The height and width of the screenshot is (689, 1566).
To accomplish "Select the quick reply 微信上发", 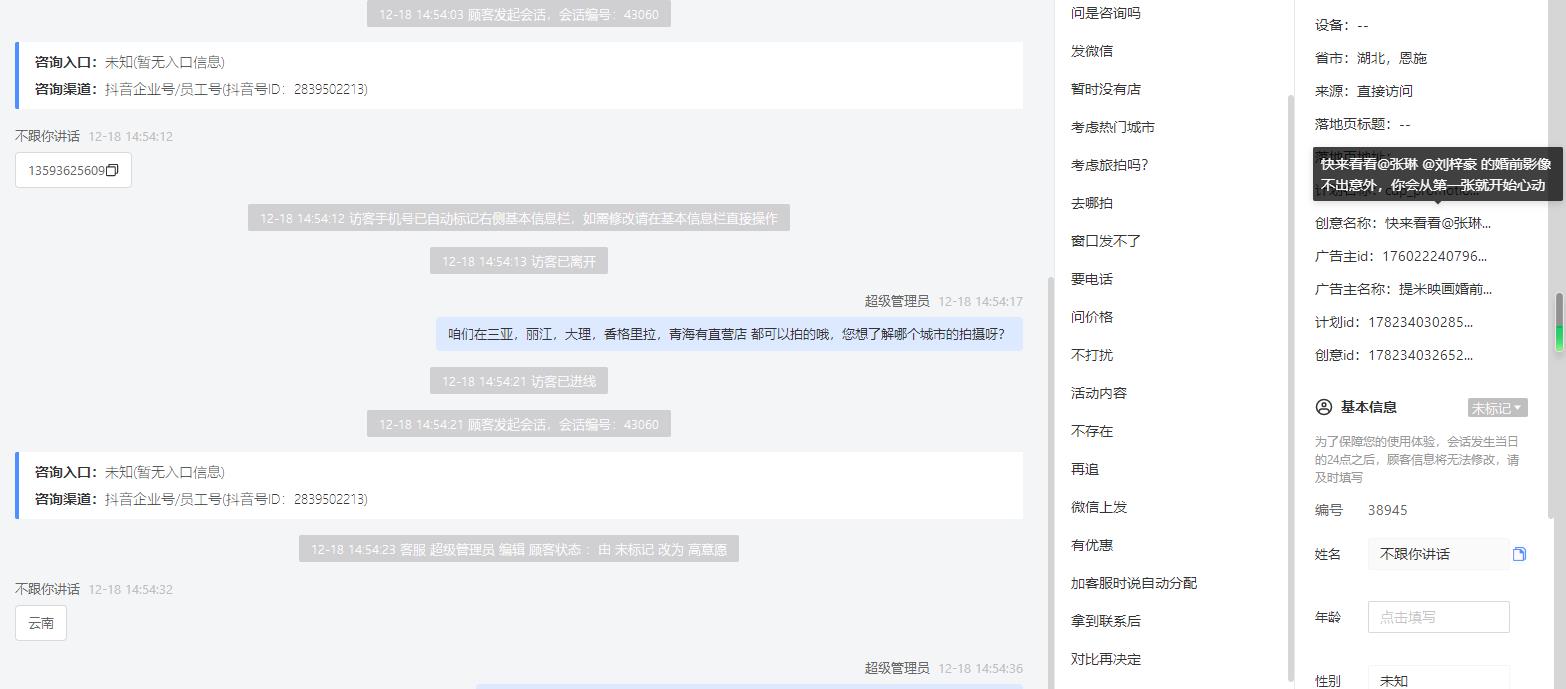I will click(x=1099, y=507).
